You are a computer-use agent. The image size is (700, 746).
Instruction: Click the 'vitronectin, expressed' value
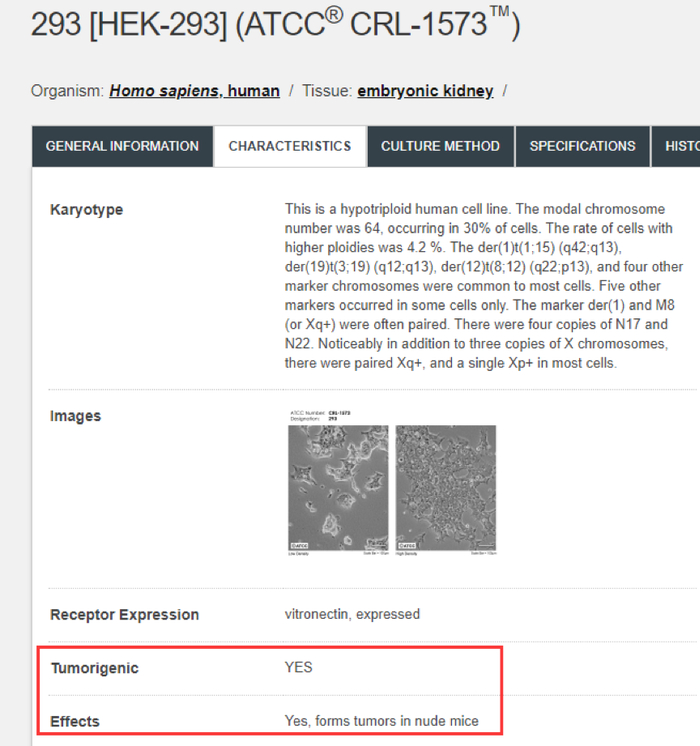point(352,614)
